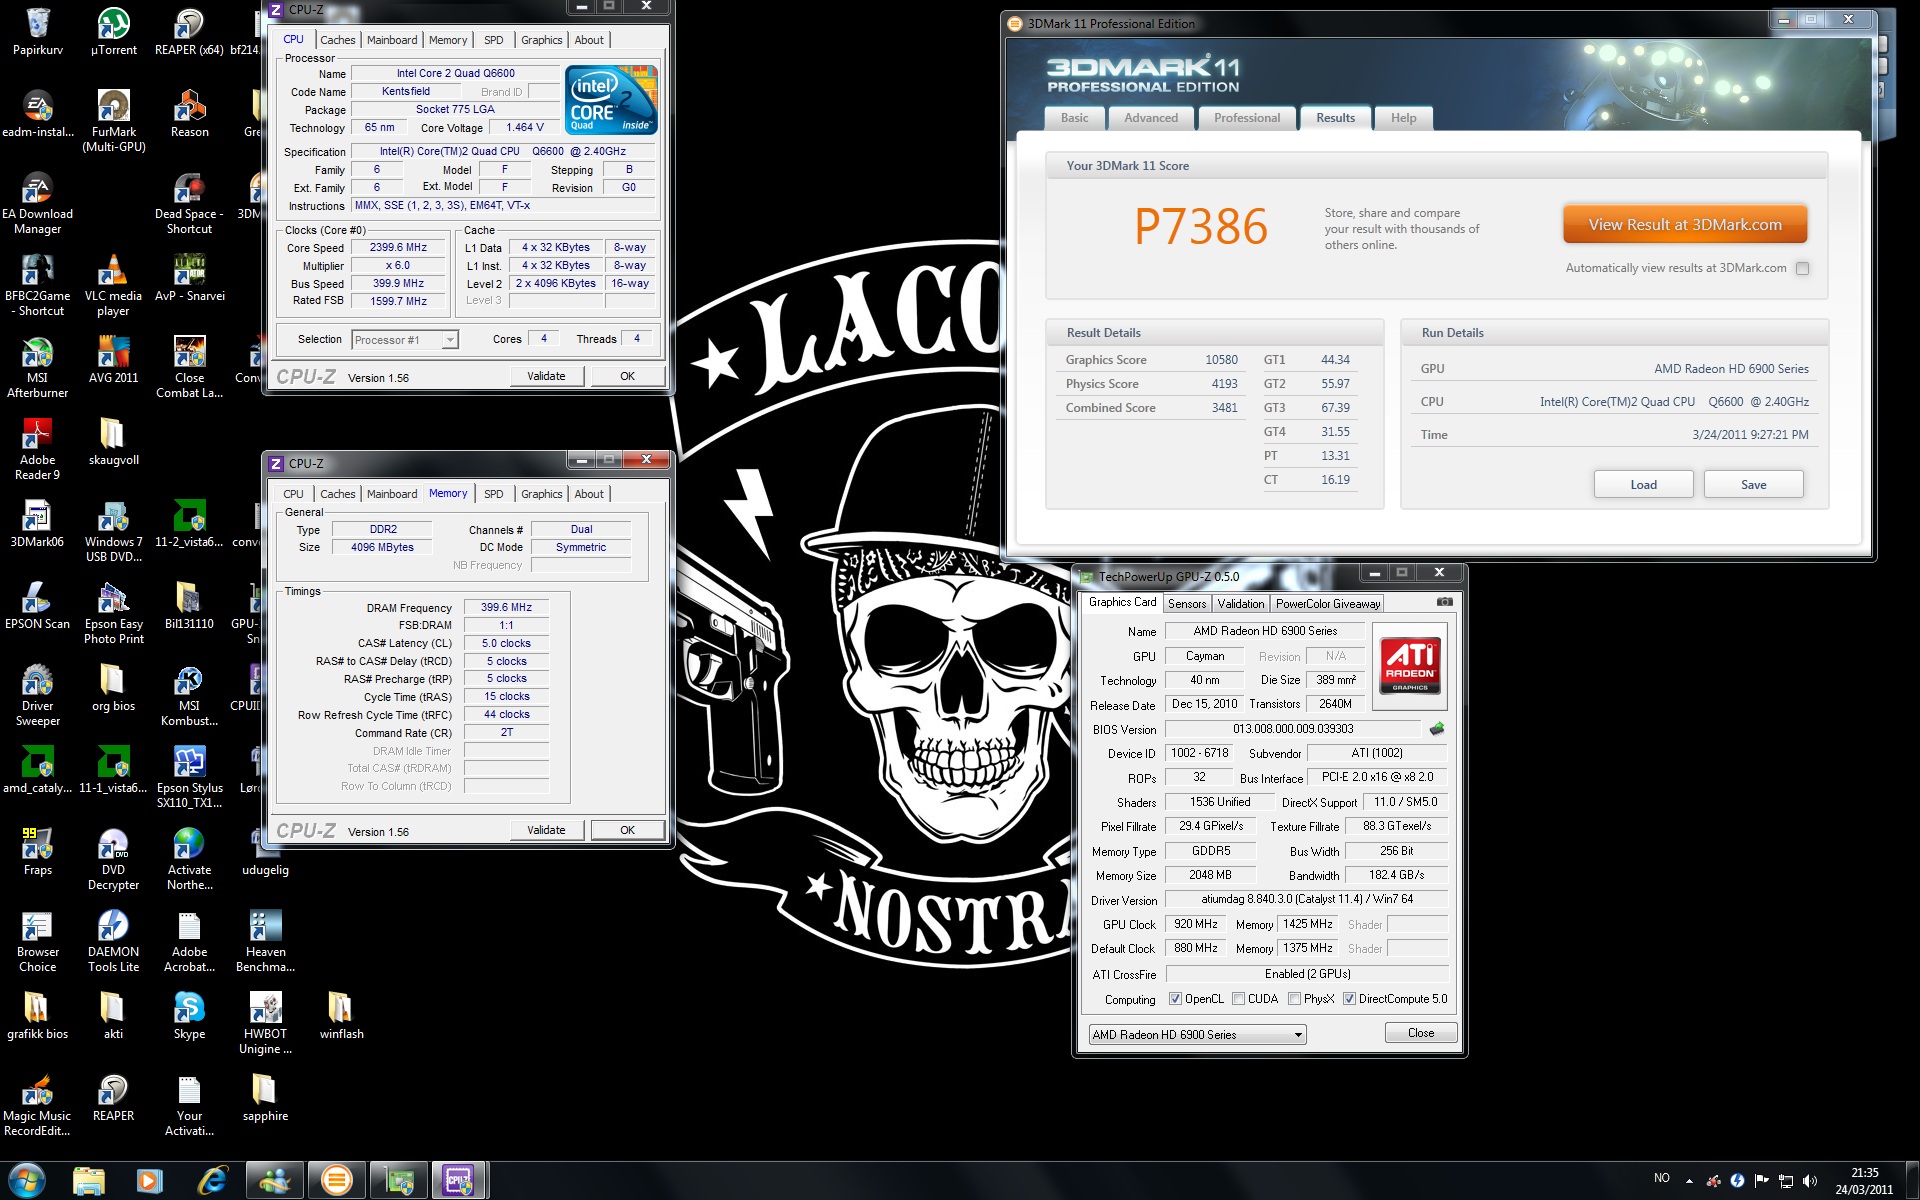1920x1200 pixels.
Task: Click the GPU Clock value 920 MHz
Action: [x=1196, y=924]
